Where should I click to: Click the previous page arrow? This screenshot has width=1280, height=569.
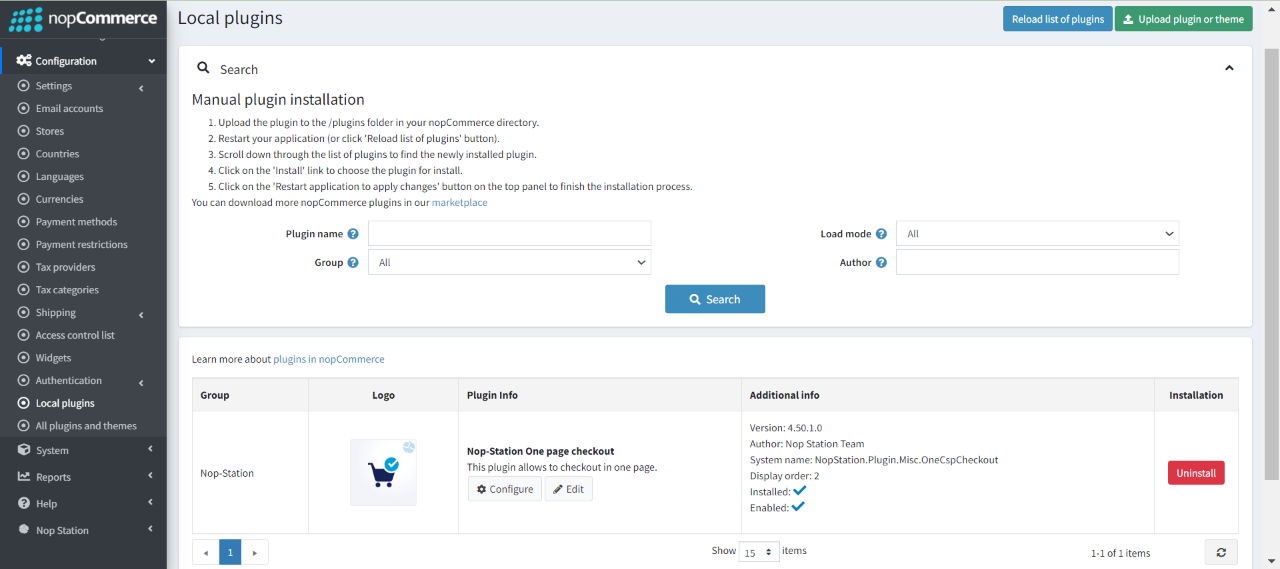pos(206,552)
